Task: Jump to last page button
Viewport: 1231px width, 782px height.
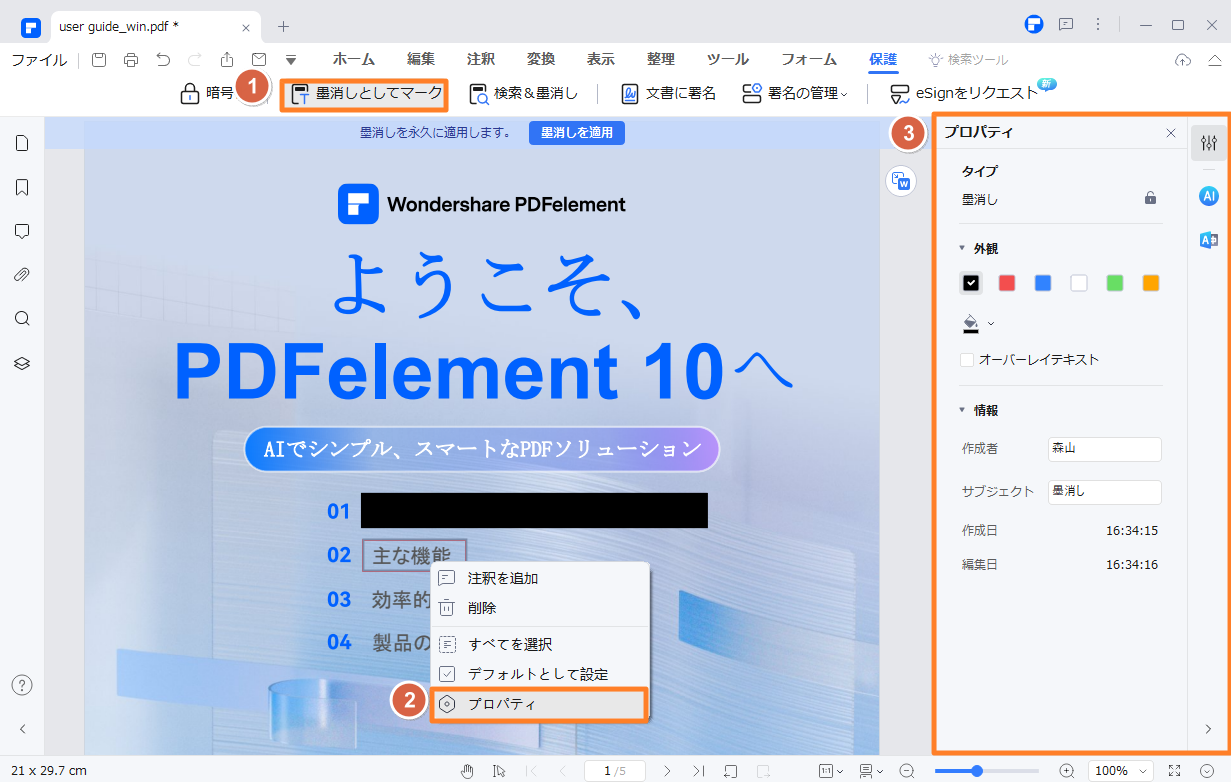Action: pos(699,771)
